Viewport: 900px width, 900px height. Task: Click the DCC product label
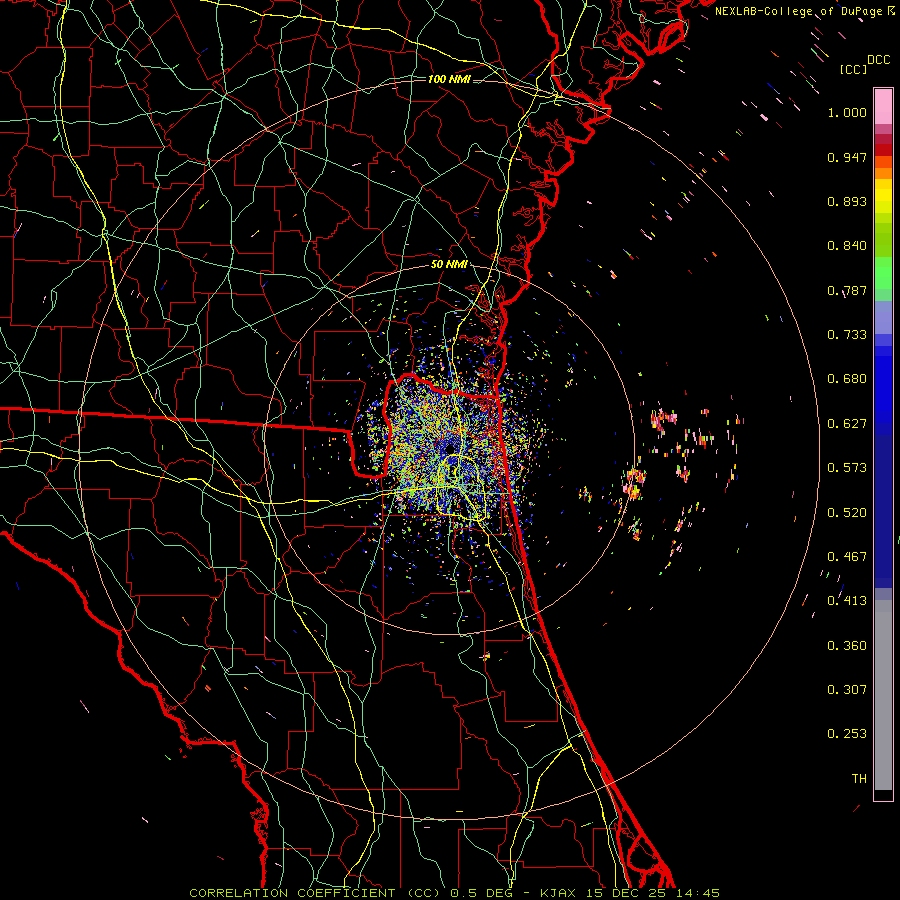[878, 60]
